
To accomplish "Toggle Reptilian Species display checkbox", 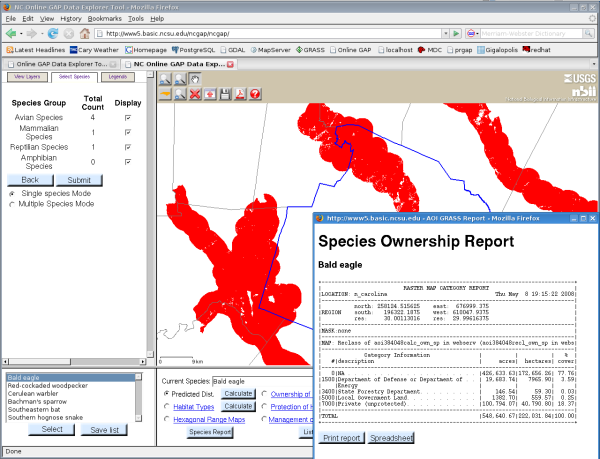I will pos(128,147).
